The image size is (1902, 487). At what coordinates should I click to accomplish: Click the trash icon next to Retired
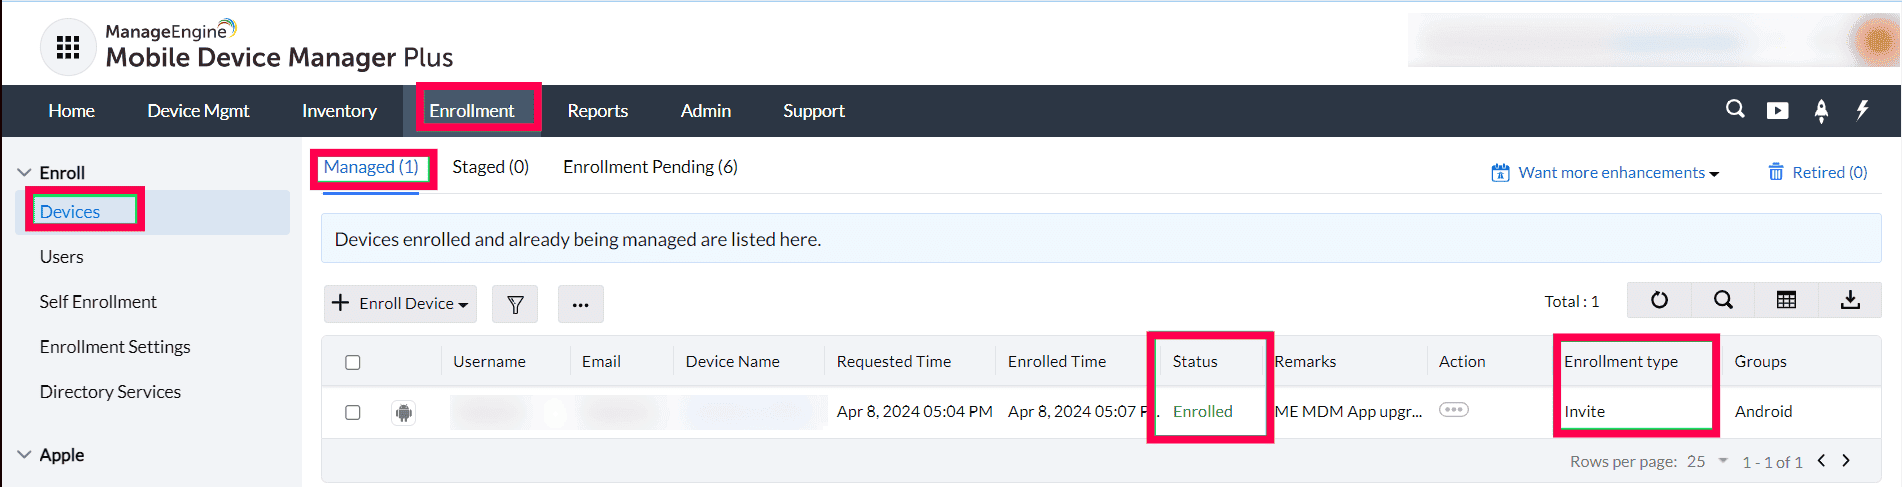coord(1776,172)
